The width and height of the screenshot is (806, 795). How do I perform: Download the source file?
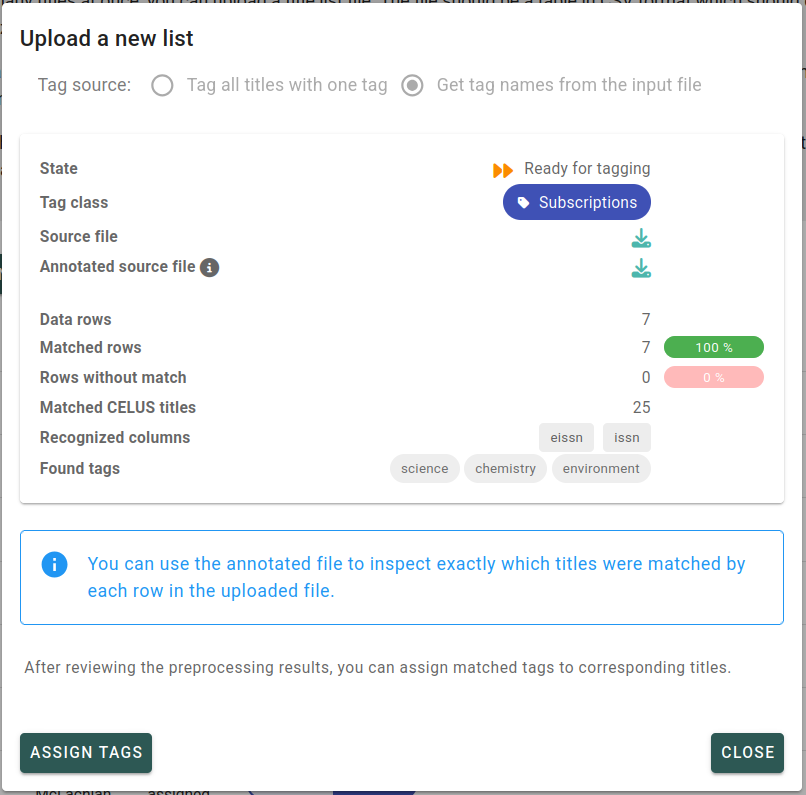point(641,238)
